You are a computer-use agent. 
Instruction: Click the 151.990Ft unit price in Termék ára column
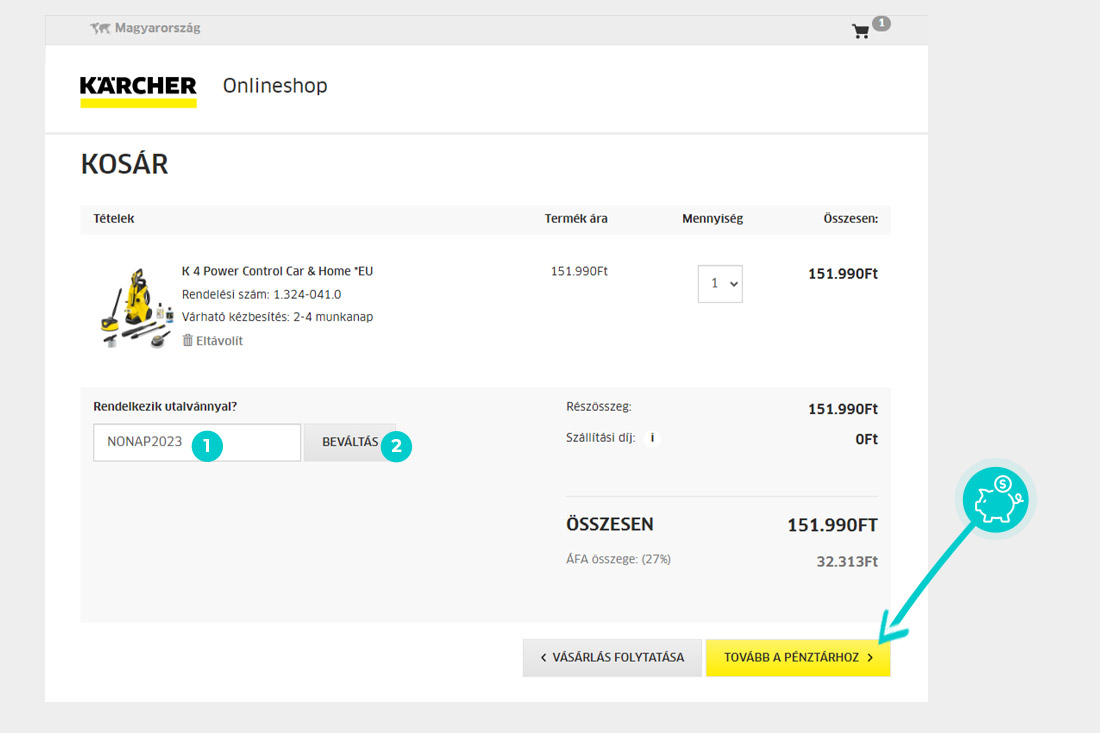click(x=579, y=271)
